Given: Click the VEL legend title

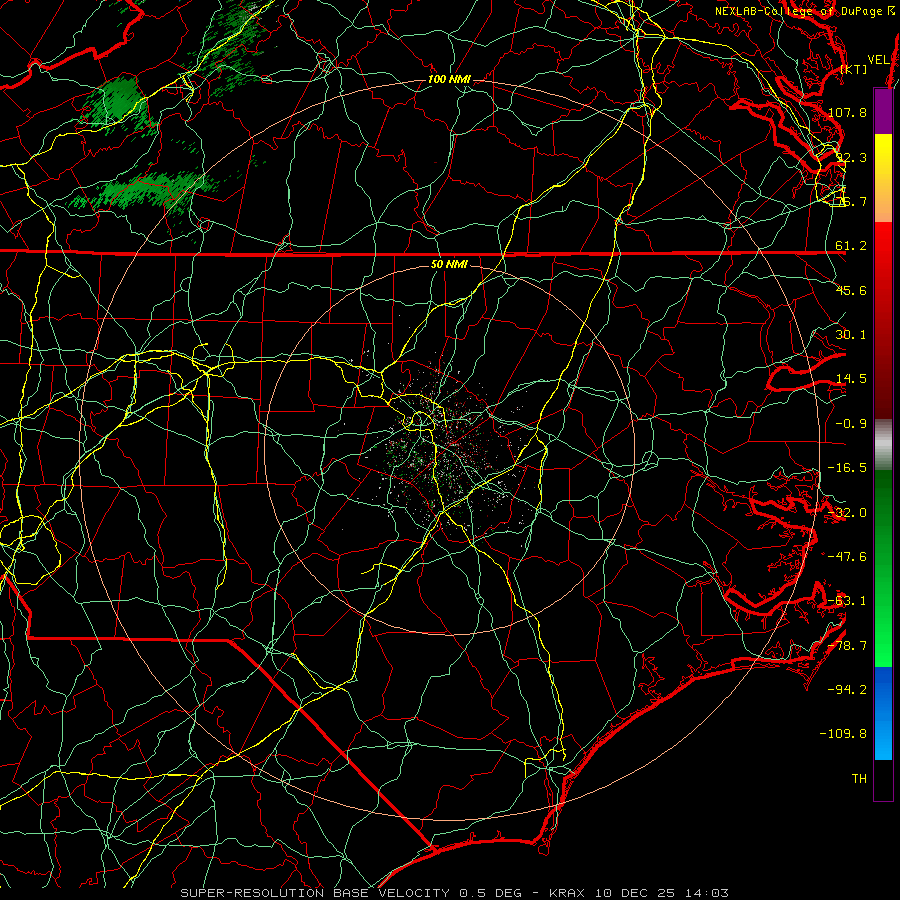Looking at the screenshot, I should coord(878,59).
